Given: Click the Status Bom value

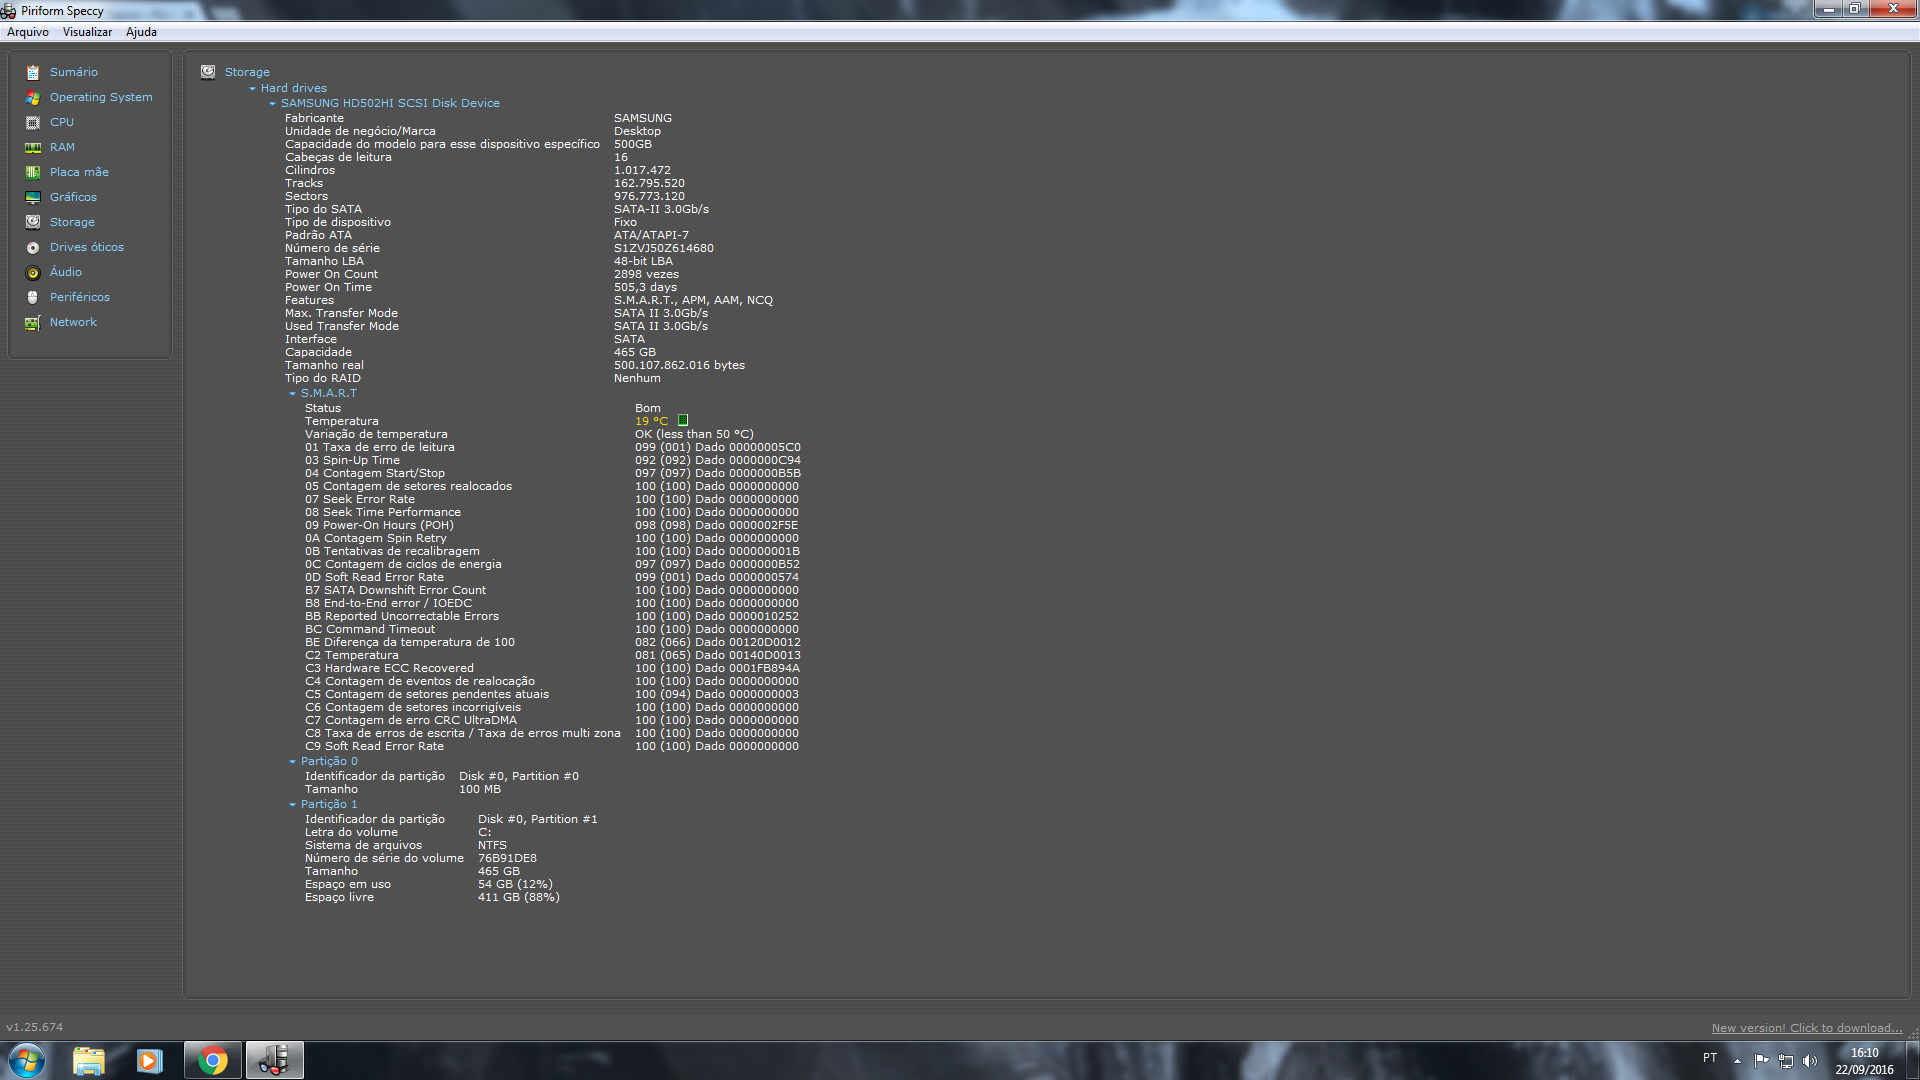Looking at the screenshot, I should click(648, 408).
